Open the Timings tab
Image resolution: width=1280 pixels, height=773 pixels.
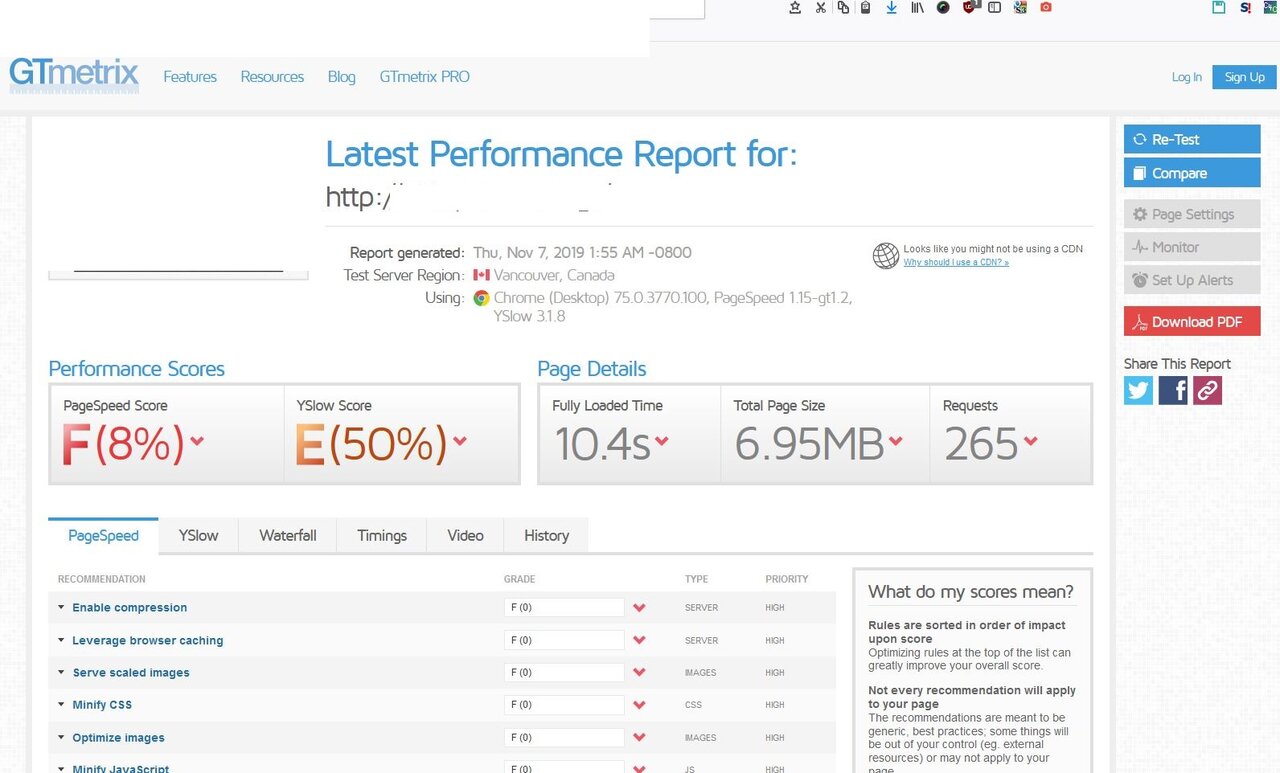point(382,535)
